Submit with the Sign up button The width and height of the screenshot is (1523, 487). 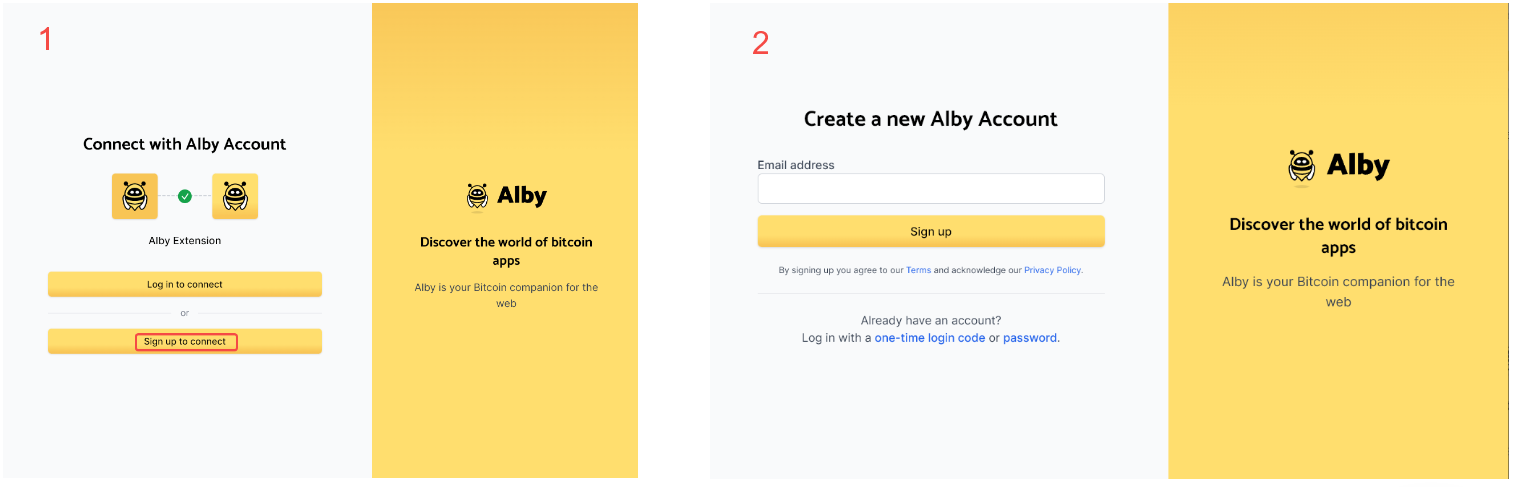[931, 231]
